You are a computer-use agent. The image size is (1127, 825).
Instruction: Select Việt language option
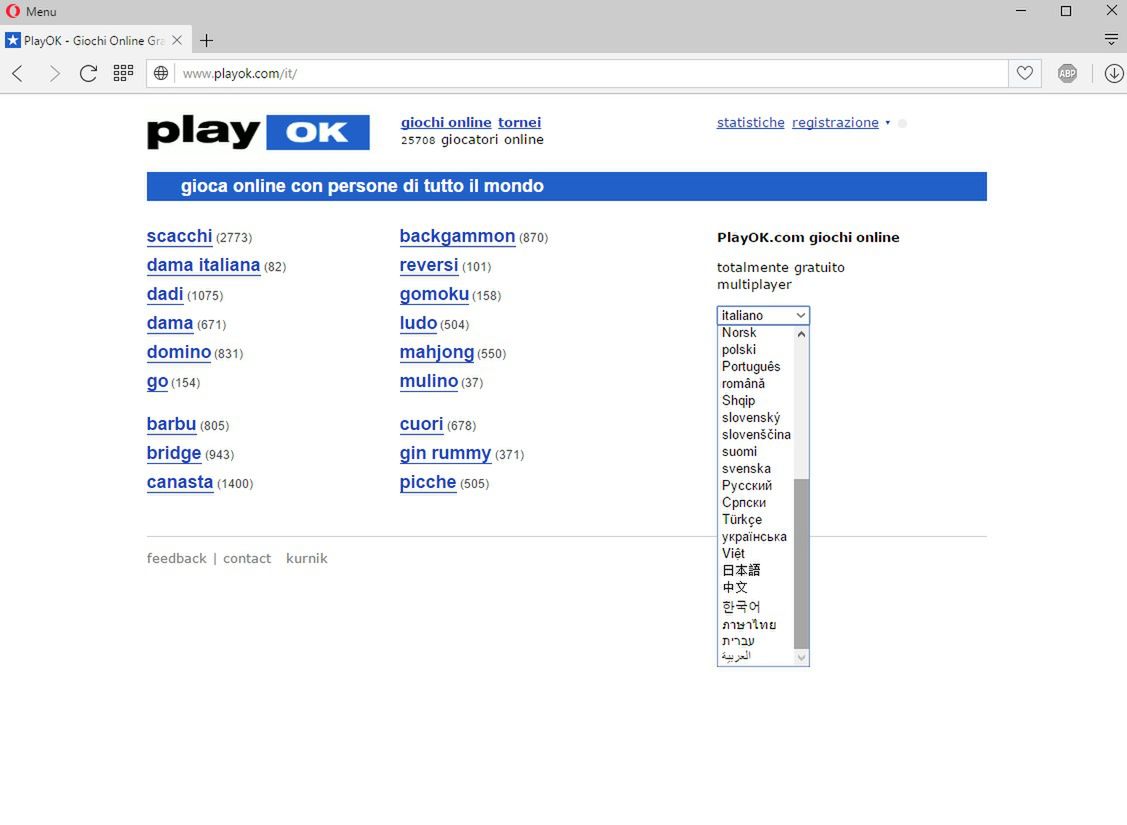tap(756, 553)
